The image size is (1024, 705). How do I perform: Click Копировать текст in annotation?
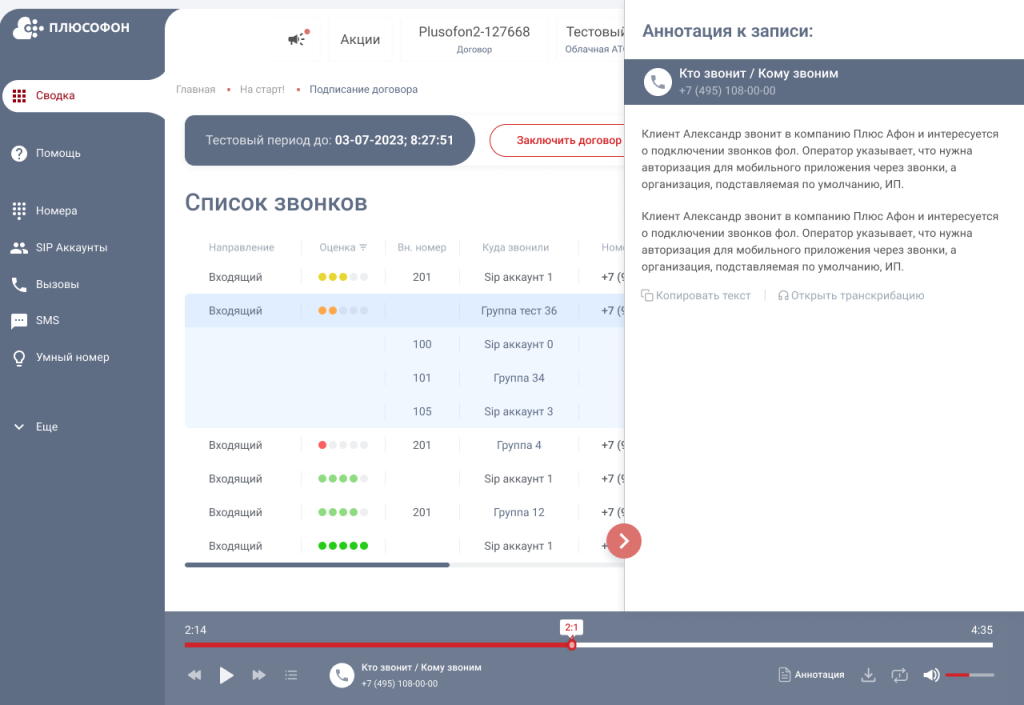(x=696, y=296)
